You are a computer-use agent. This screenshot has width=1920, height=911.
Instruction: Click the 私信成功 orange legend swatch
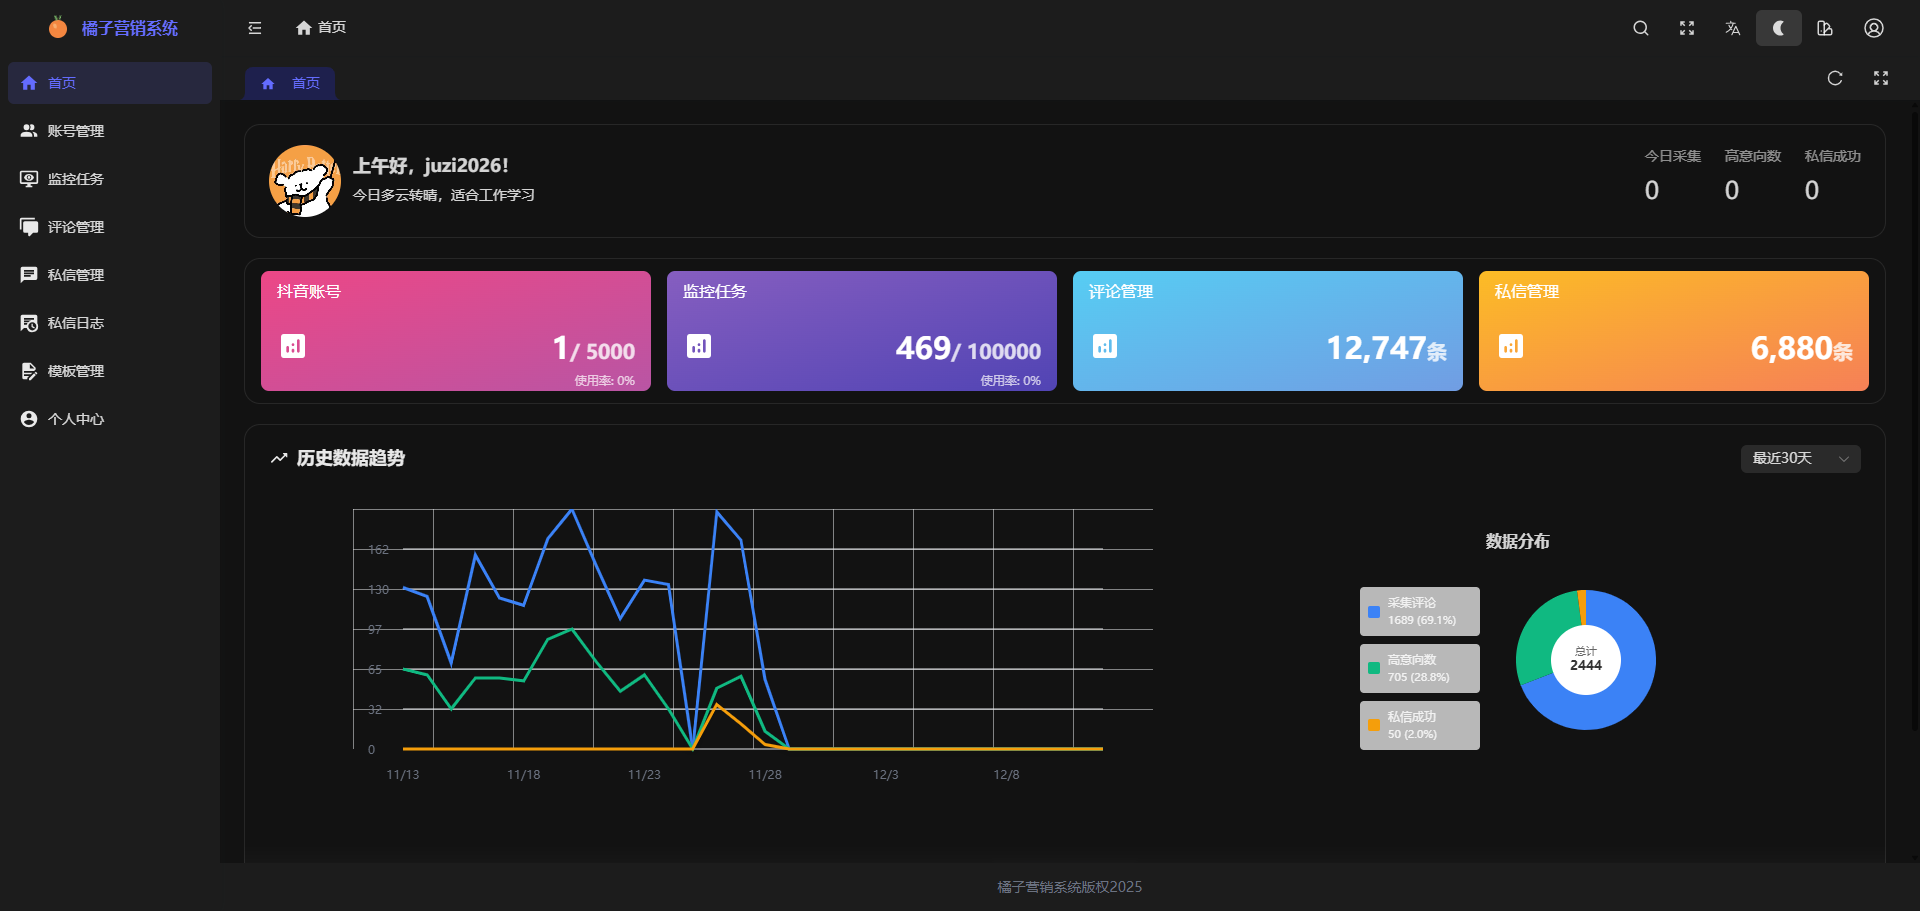(x=1373, y=725)
